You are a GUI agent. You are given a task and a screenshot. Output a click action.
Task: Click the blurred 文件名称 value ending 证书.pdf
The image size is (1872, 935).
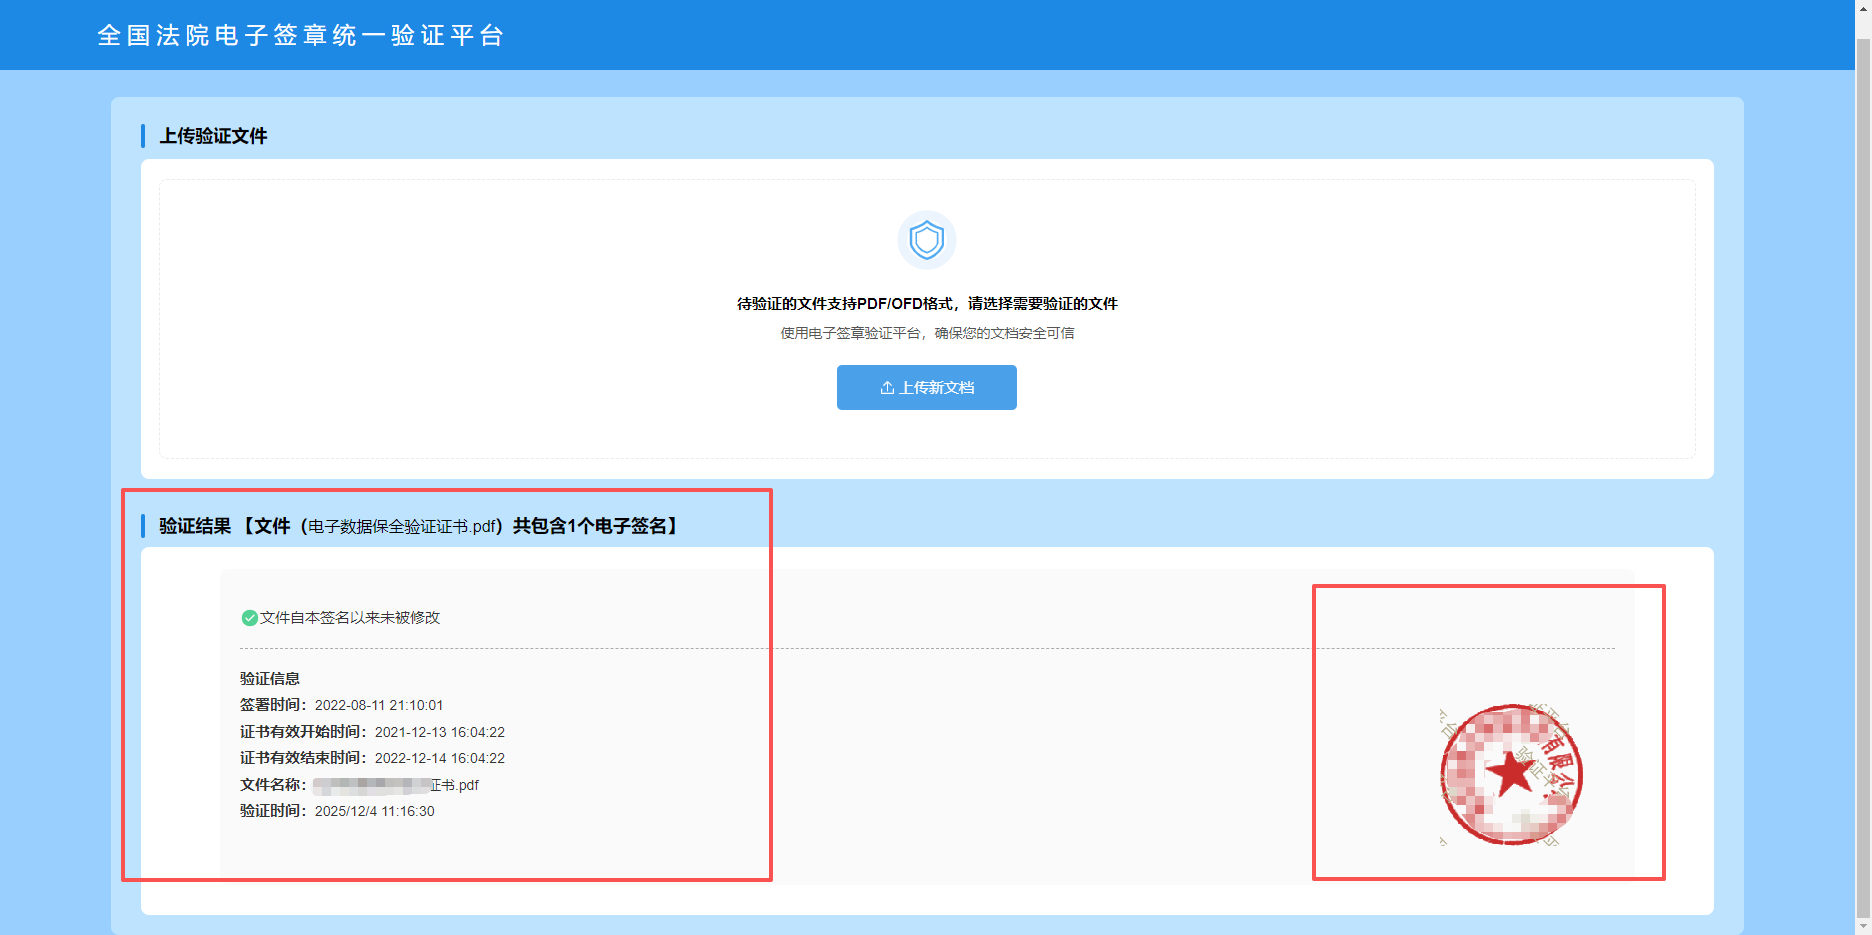pos(395,785)
